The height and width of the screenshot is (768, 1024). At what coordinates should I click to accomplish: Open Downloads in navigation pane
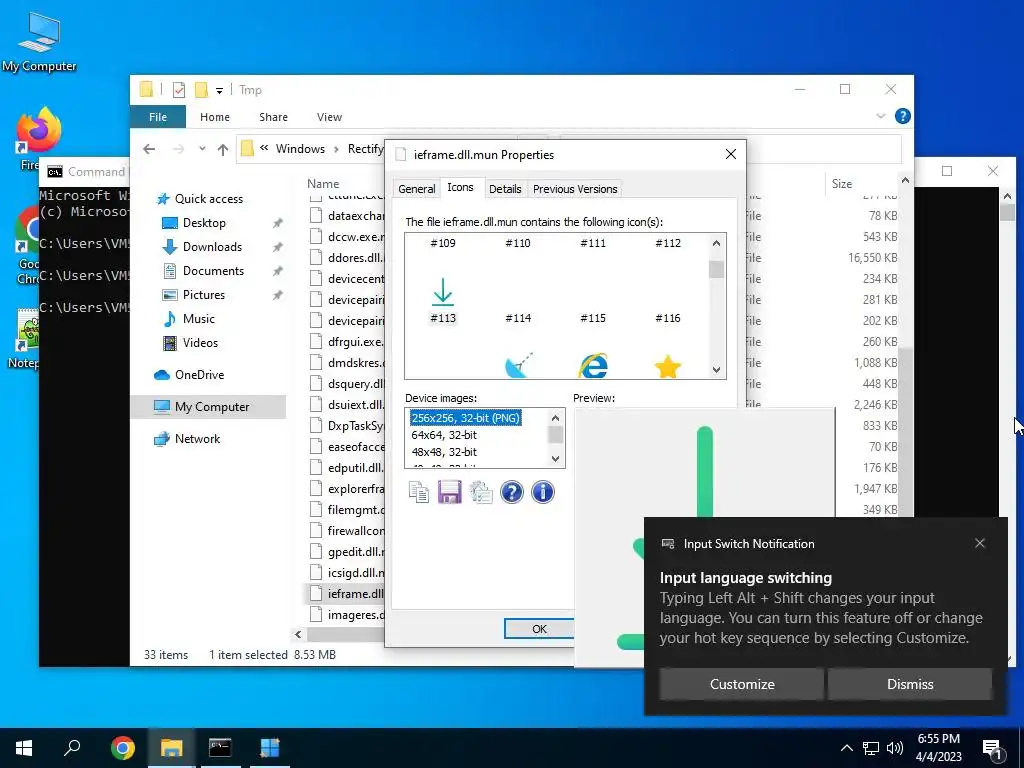click(x=212, y=247)
